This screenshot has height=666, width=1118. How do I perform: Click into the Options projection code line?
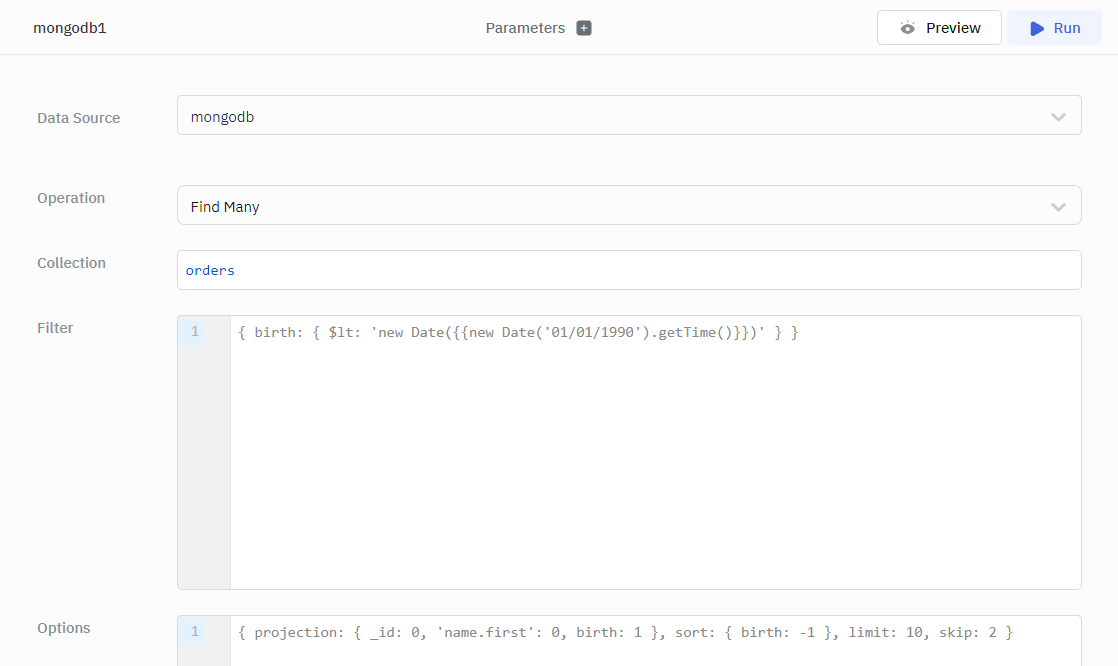(x=625, y=632)
